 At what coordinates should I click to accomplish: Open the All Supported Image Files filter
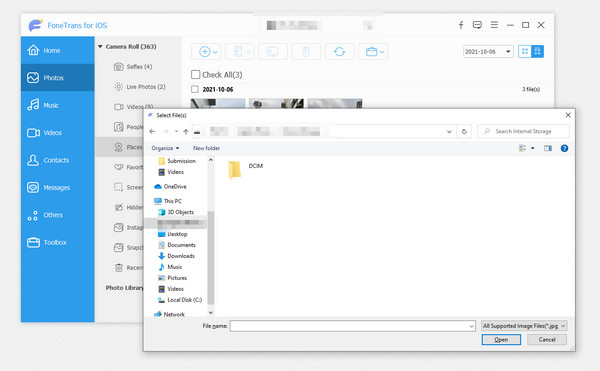click(524, 326)
